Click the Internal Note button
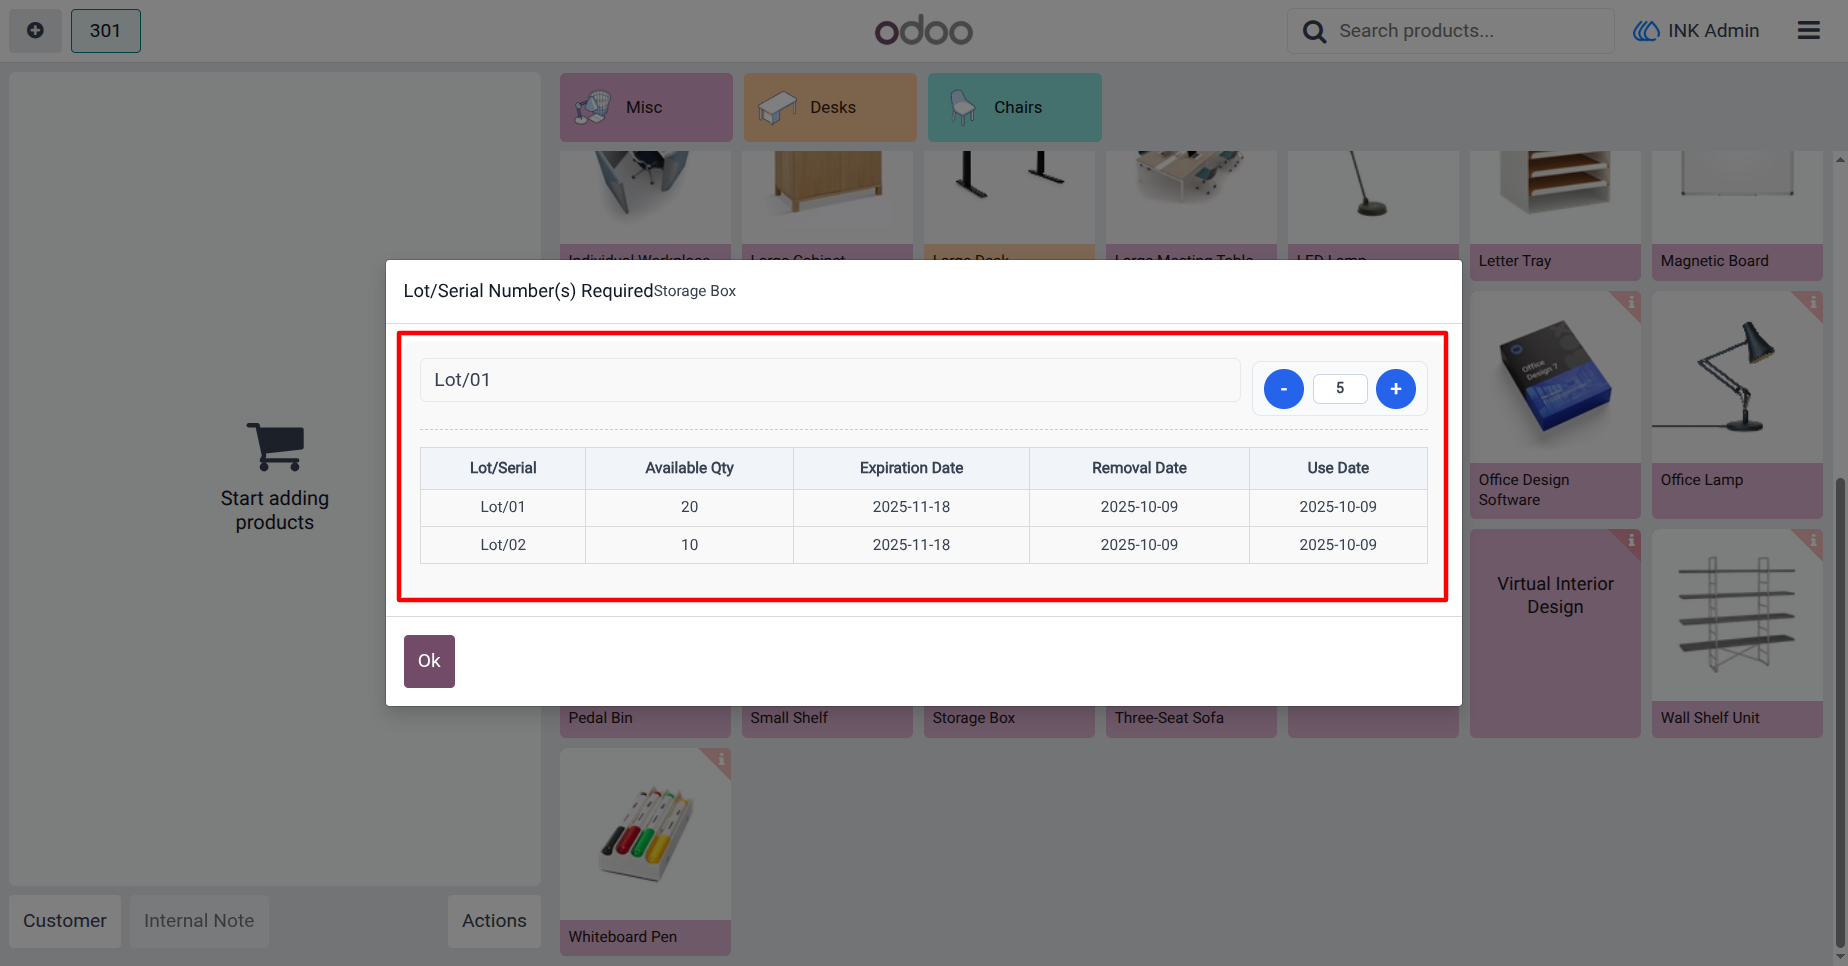This screenshot has height=966, width=1848. click(x=199, y=921)
